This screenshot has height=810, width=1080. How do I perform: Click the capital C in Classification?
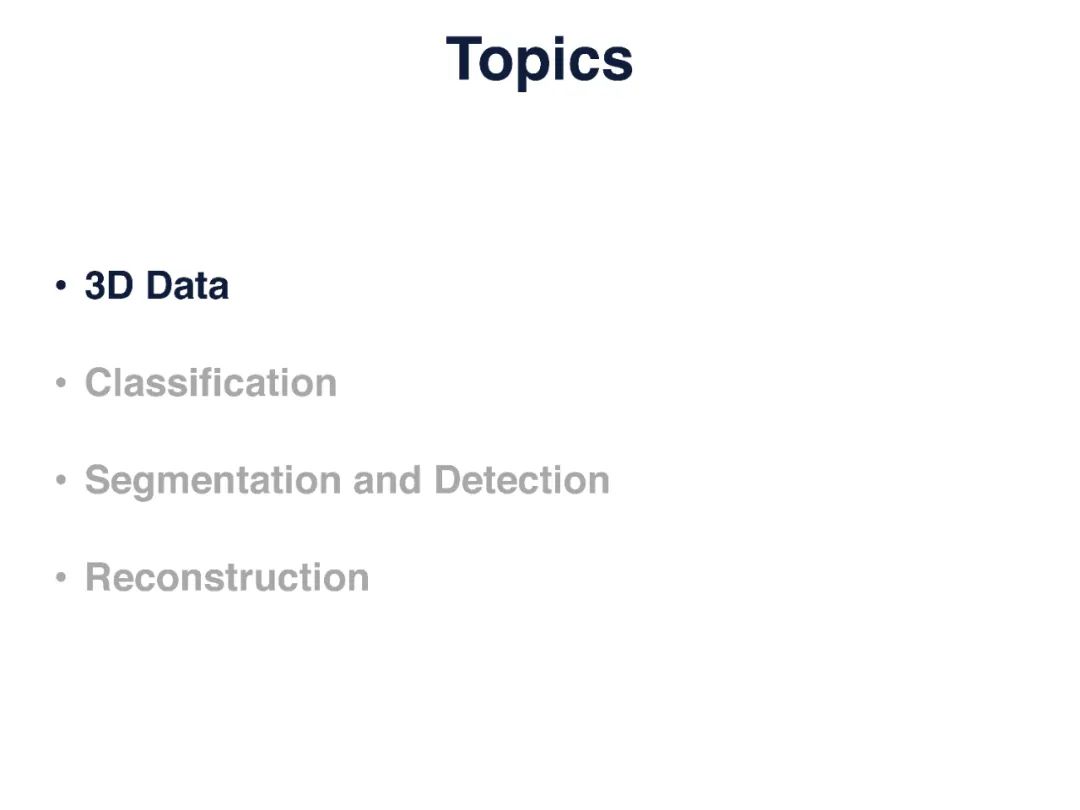tap(98, 383)
